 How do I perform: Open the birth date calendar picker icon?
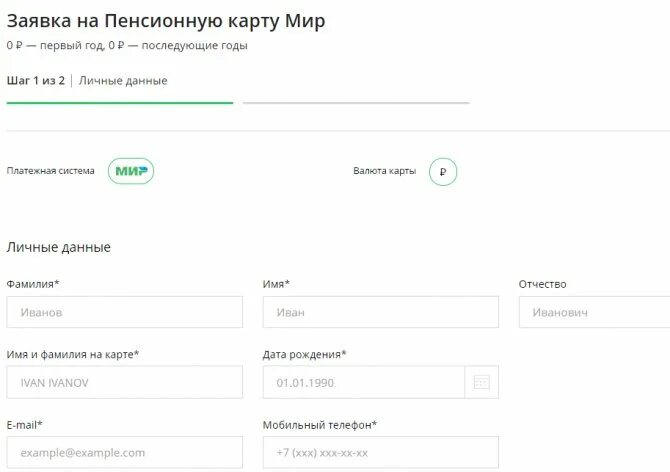tap(482, 382)
